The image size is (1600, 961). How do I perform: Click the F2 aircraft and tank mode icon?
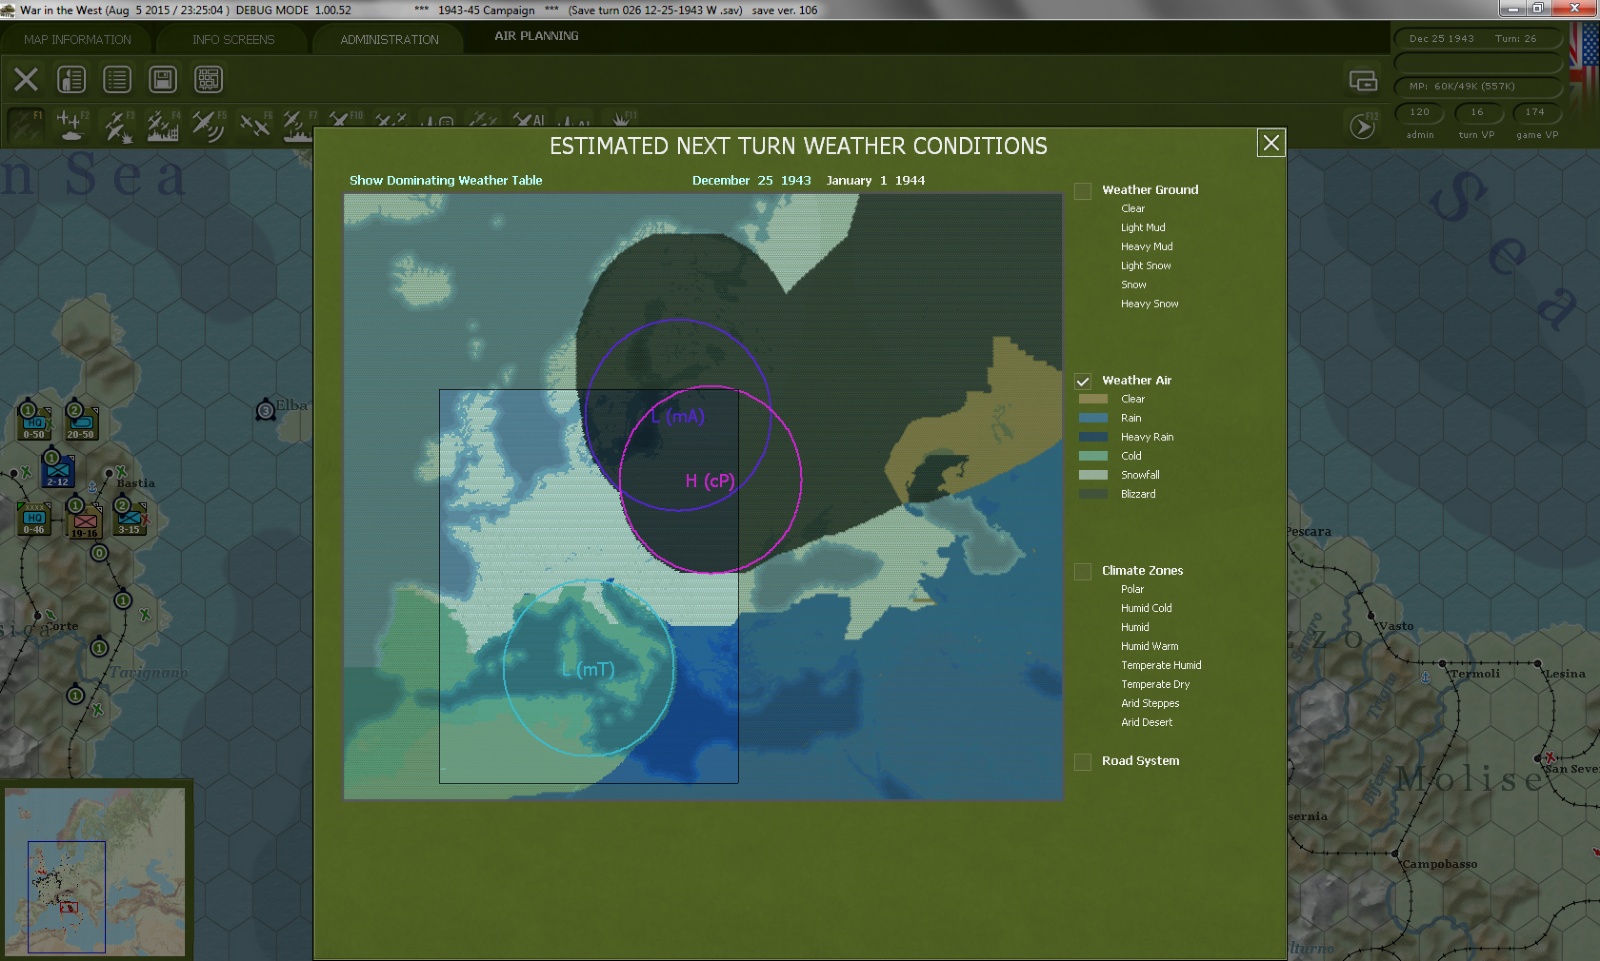coord(71,125)
